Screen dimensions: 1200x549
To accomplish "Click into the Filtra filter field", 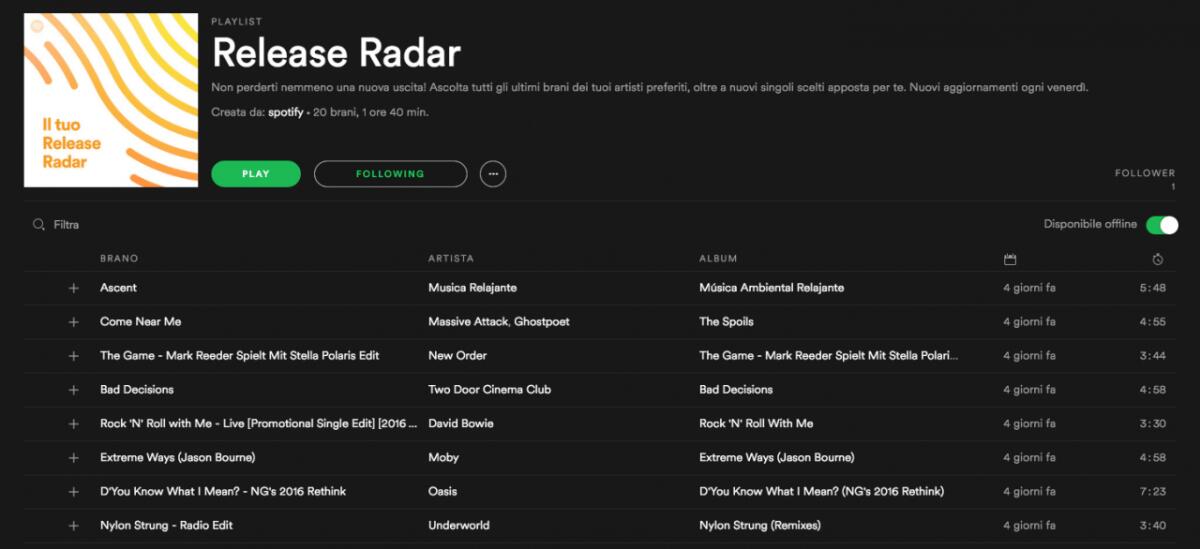I will (66, 225).
